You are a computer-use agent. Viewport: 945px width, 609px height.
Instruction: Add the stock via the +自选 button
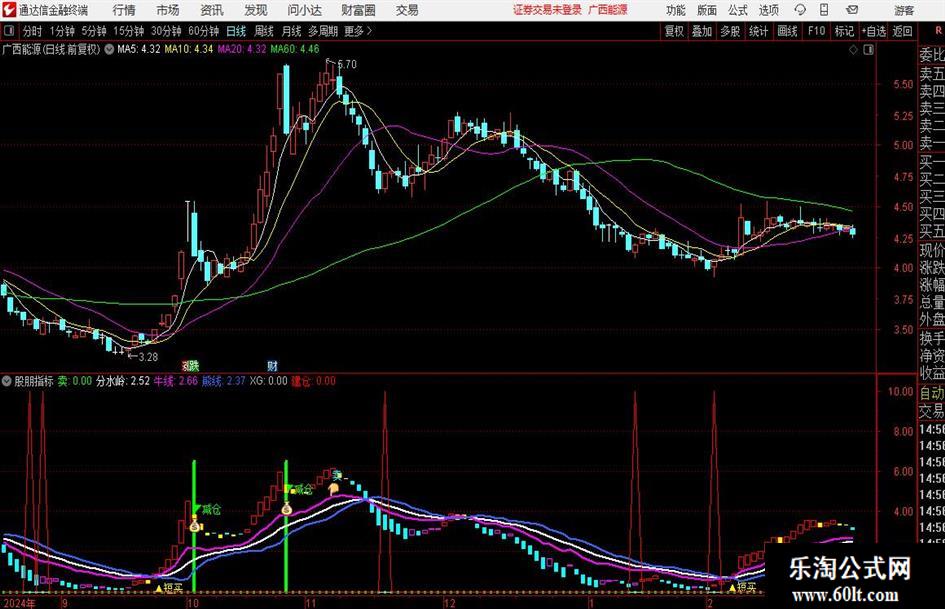point(874,31)
